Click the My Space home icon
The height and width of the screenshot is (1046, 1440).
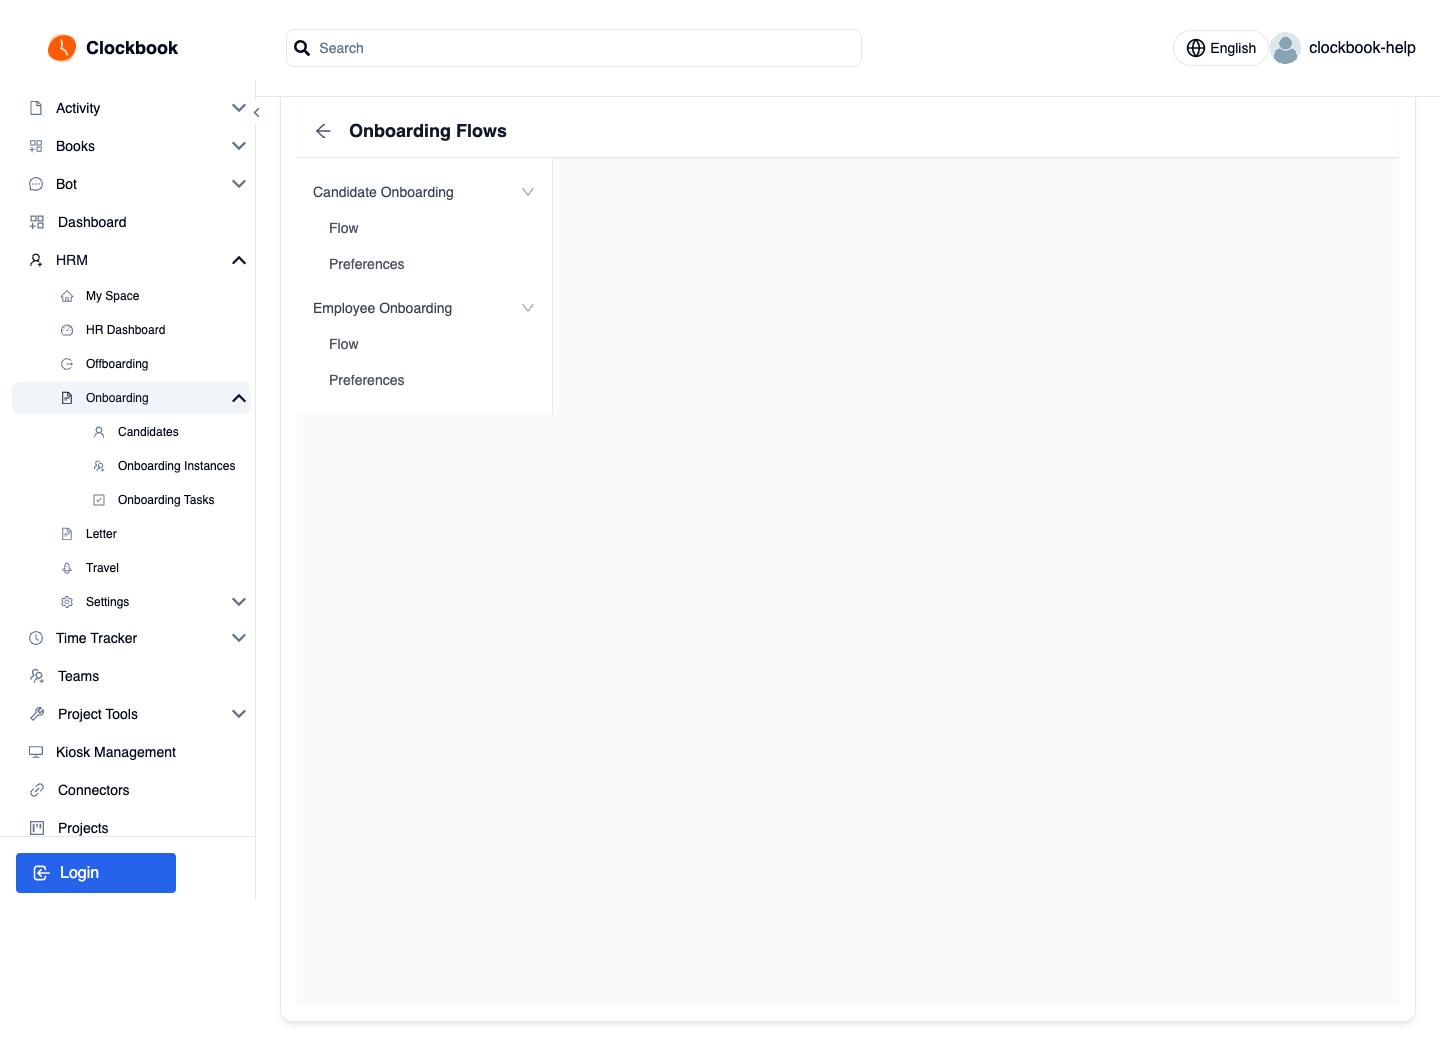pos(67,296)
